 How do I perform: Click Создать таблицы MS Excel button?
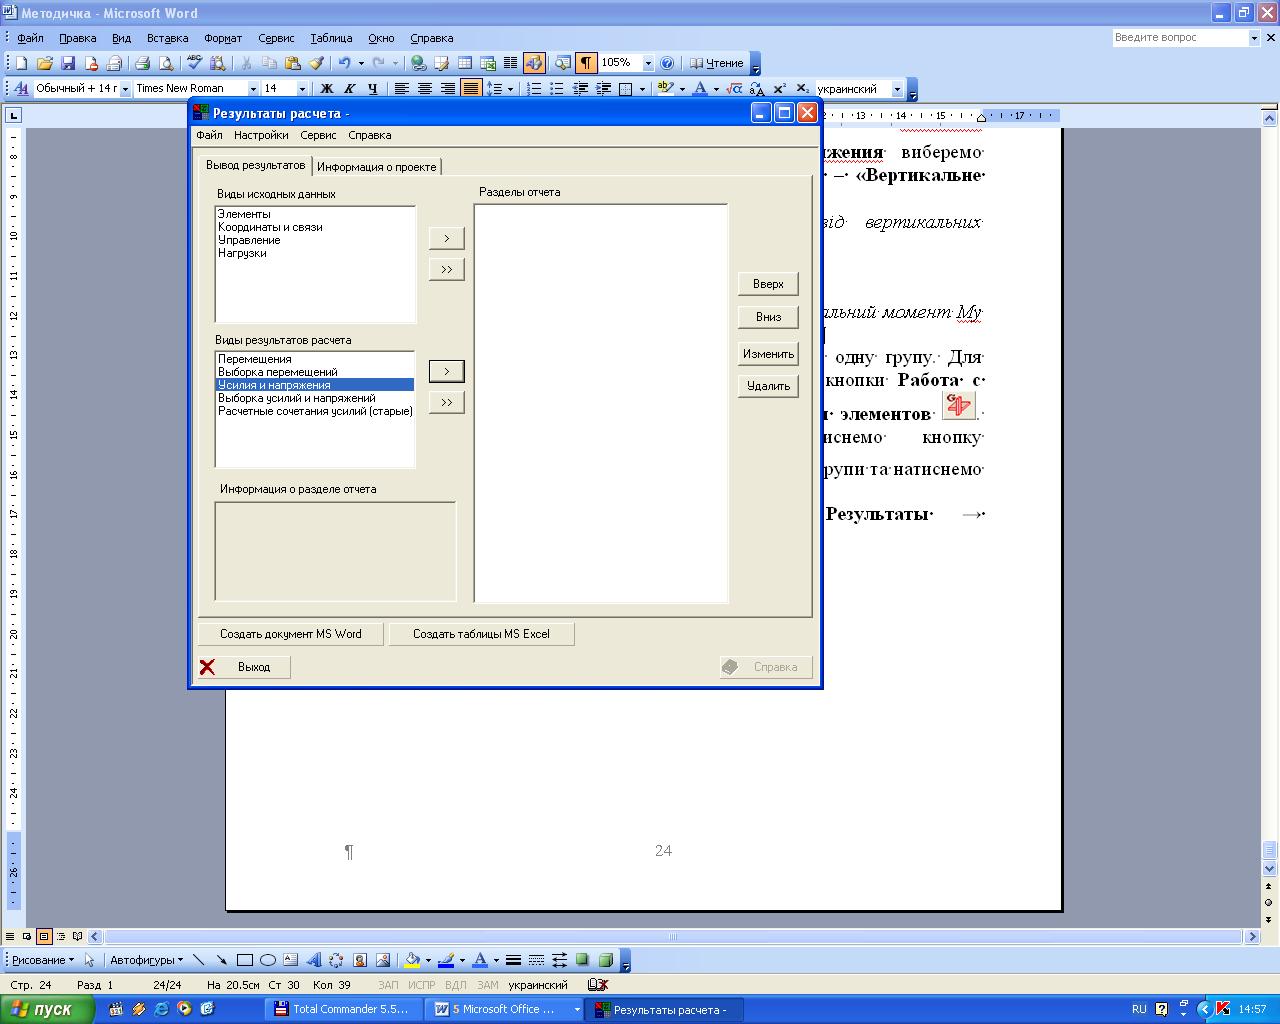(x=481, y=634)
